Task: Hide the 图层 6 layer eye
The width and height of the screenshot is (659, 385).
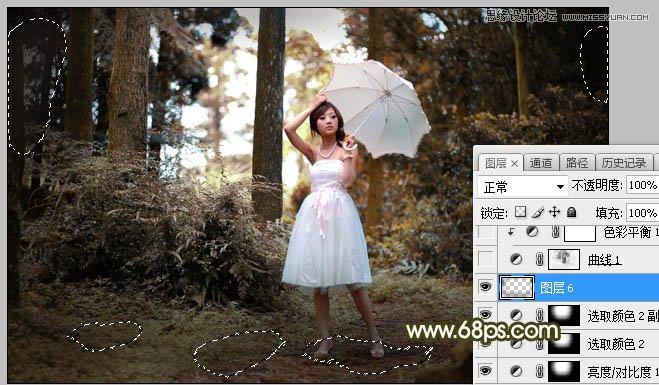Action: [x=485, y=287]
